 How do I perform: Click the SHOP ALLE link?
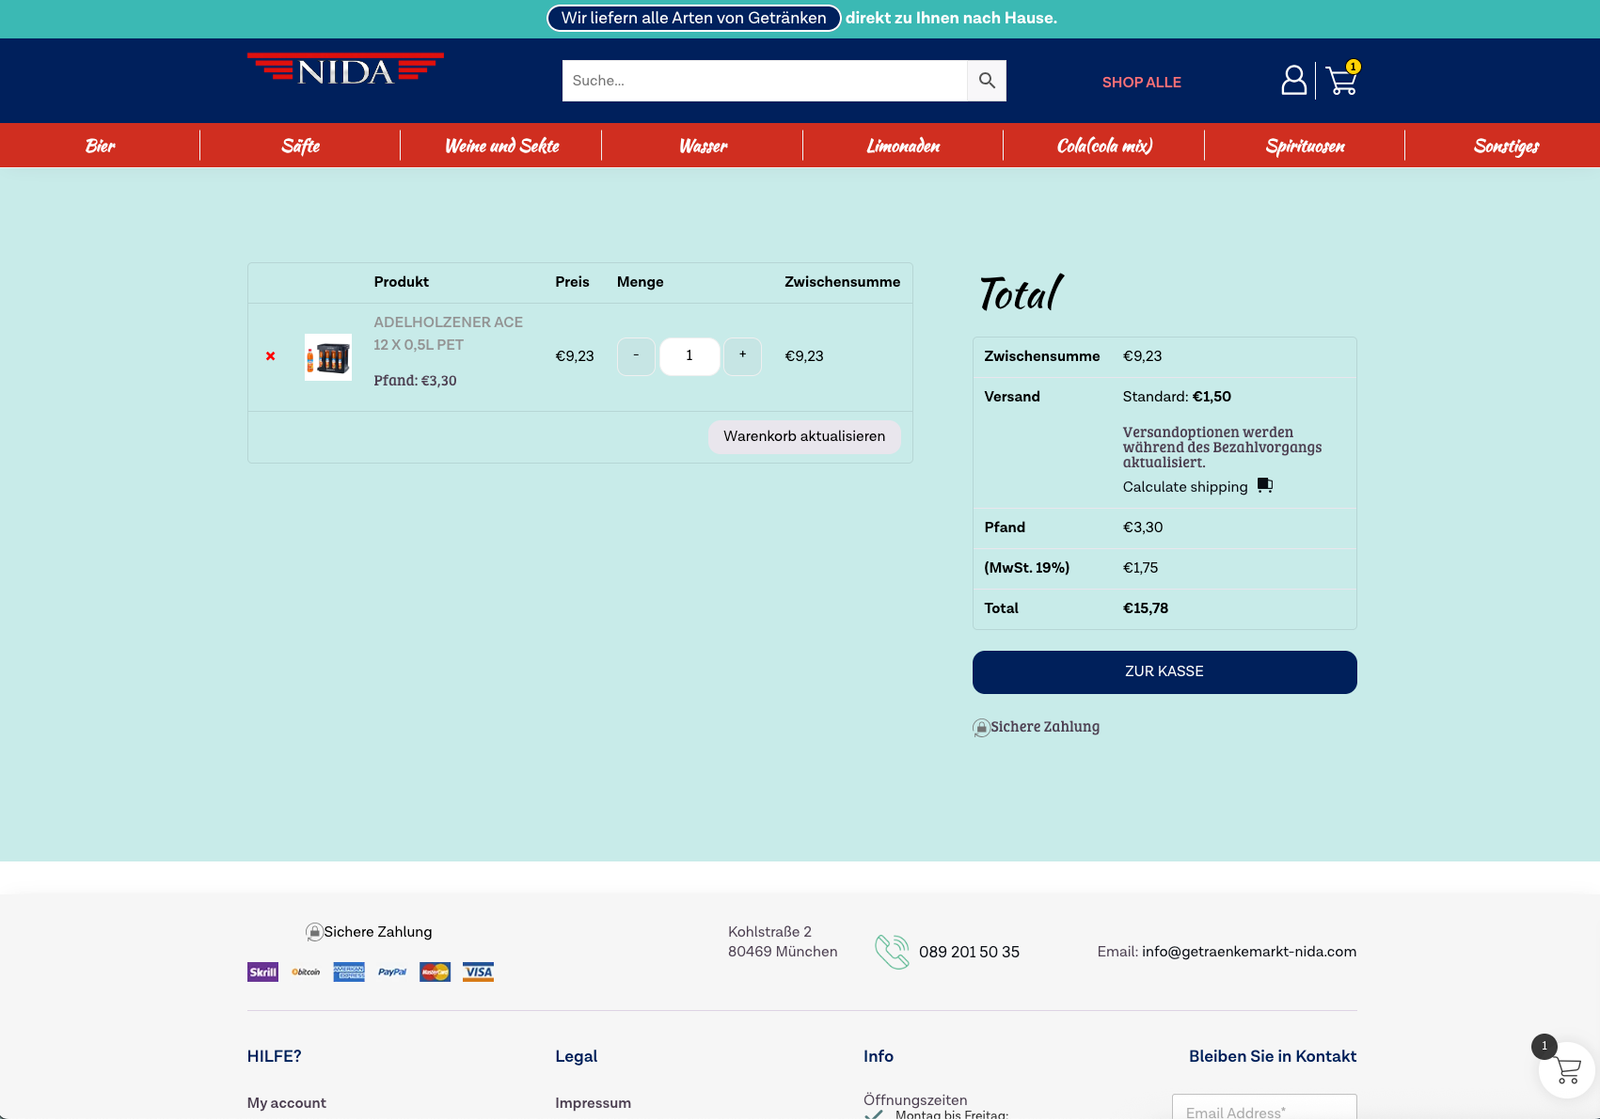click(1142, 82)
